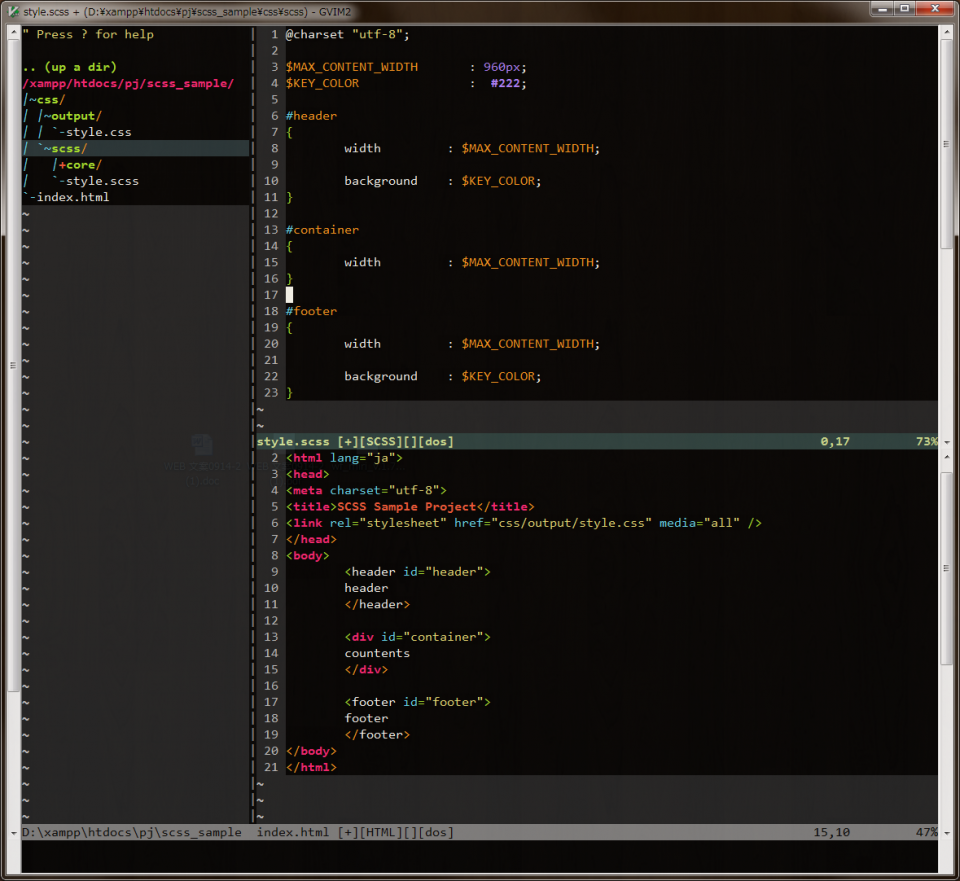
Task: Collapse the css folder in the file tree
Action: (x=48, y=99)
